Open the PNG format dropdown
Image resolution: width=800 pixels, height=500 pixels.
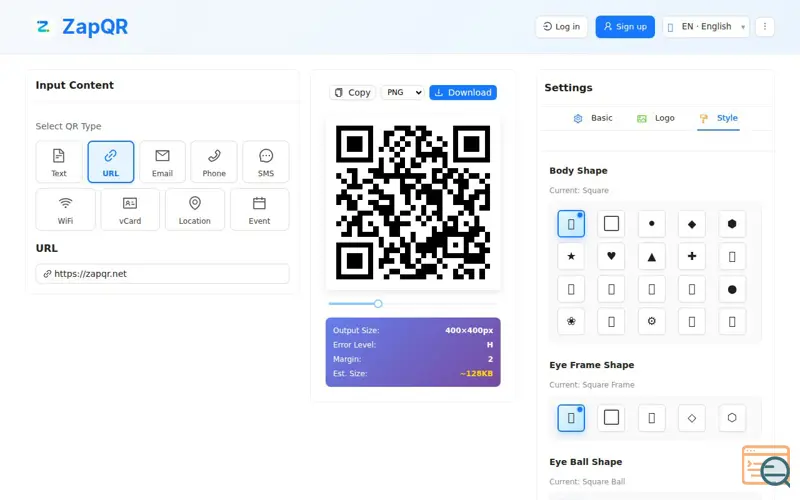click(x=403, y=92)
